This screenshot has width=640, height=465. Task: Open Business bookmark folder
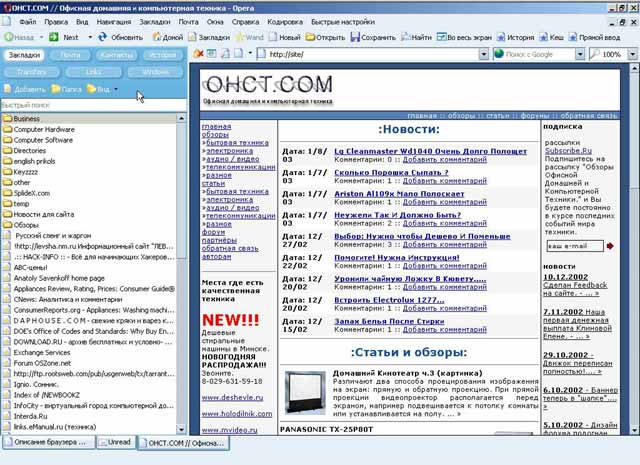point(89,119)
